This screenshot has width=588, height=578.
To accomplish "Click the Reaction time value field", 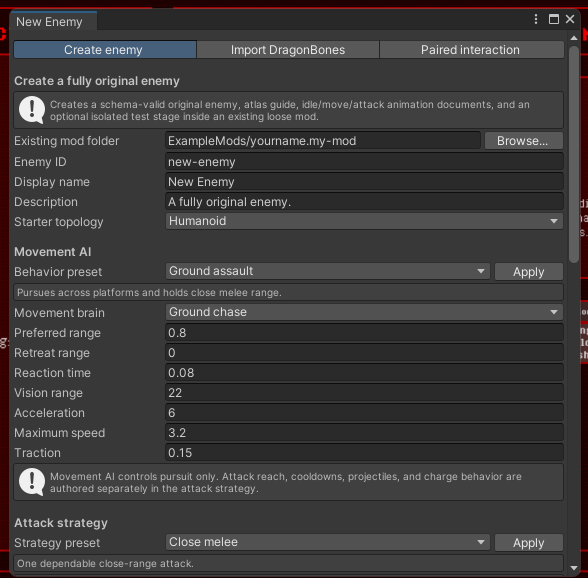I will click(x=364, y=373).
